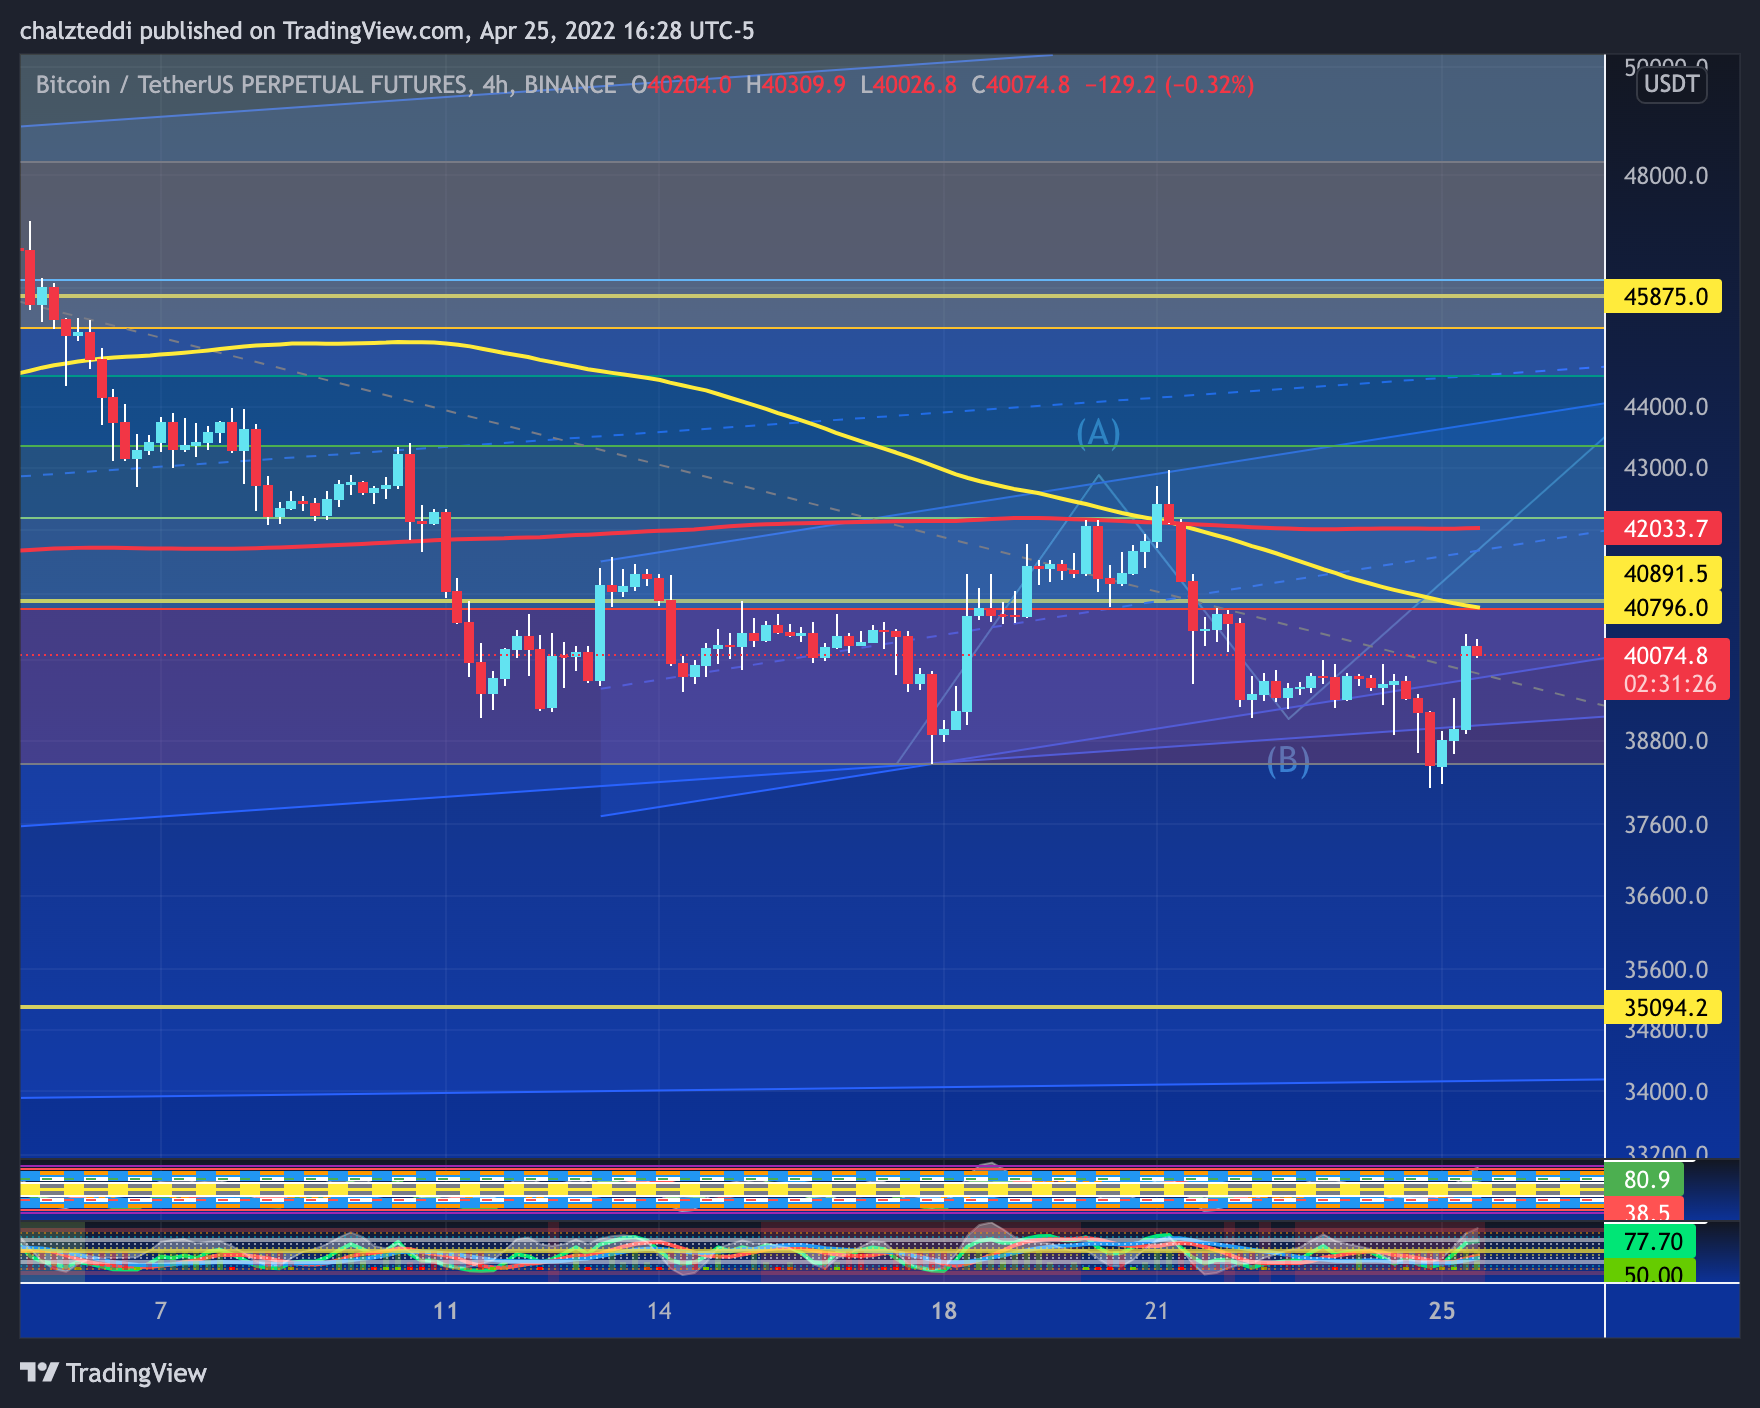Click the BINANCE exchange label

570,85
